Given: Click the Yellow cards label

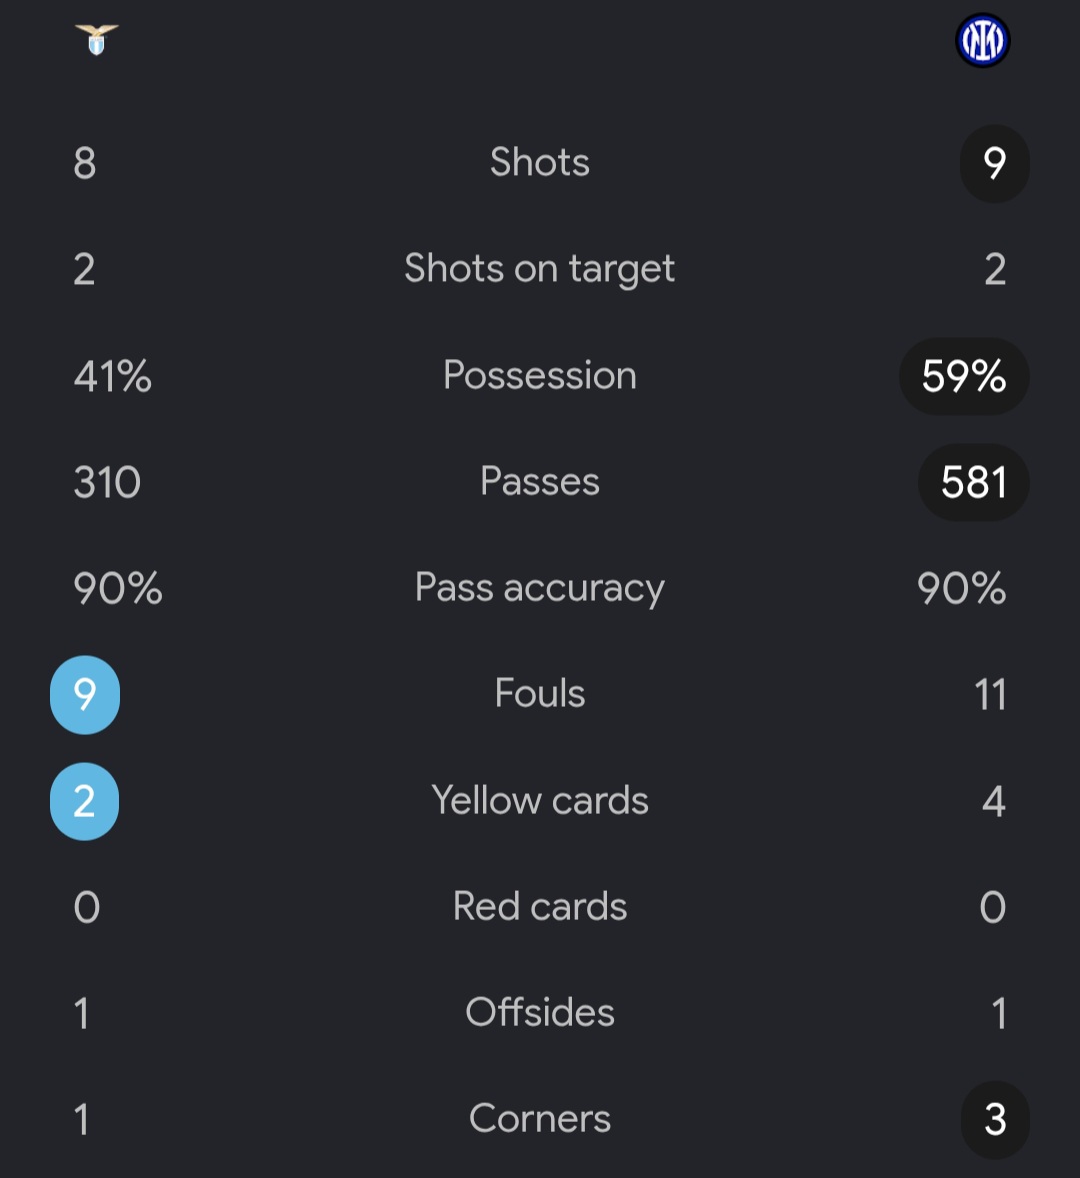Looking at the screenshot, I should pos(540,800).
